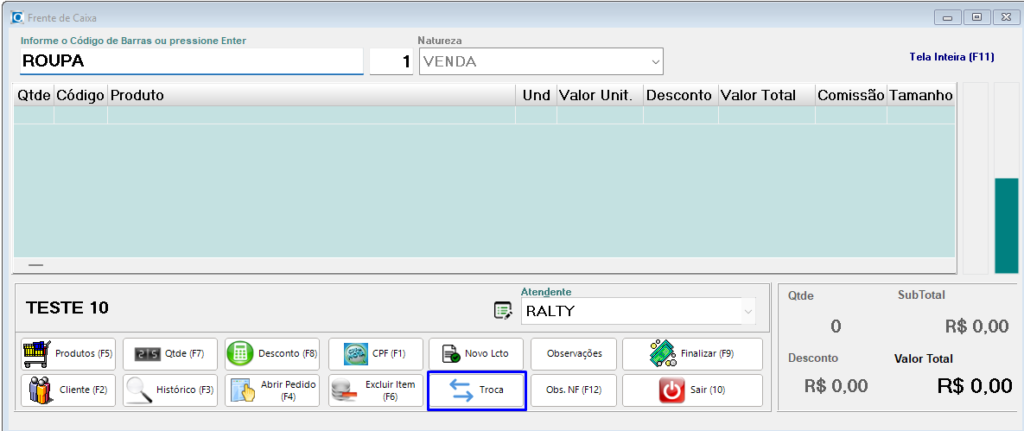Expand the Natureza VENDA dropdown
This screenshot has width=1024, height=431.
[x=655, y=62]
